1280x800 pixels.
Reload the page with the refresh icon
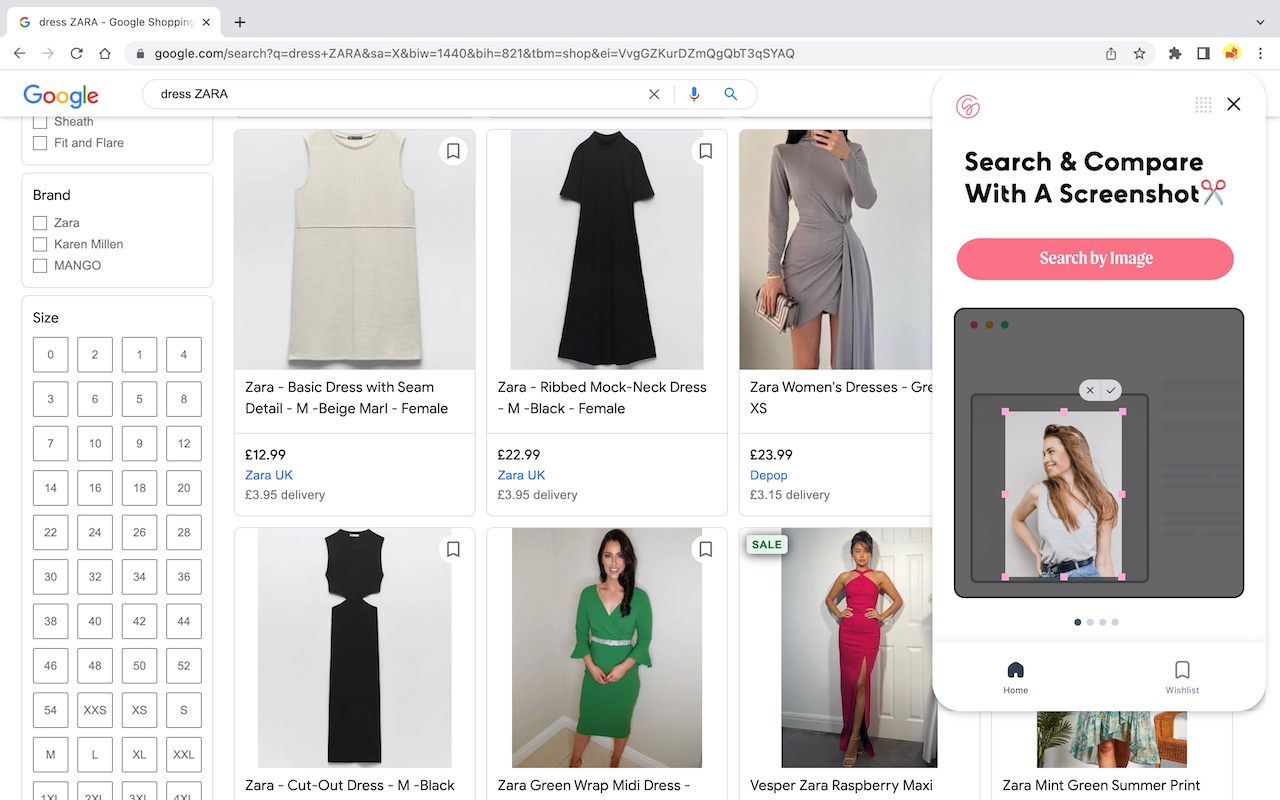[x=77, y=53]
